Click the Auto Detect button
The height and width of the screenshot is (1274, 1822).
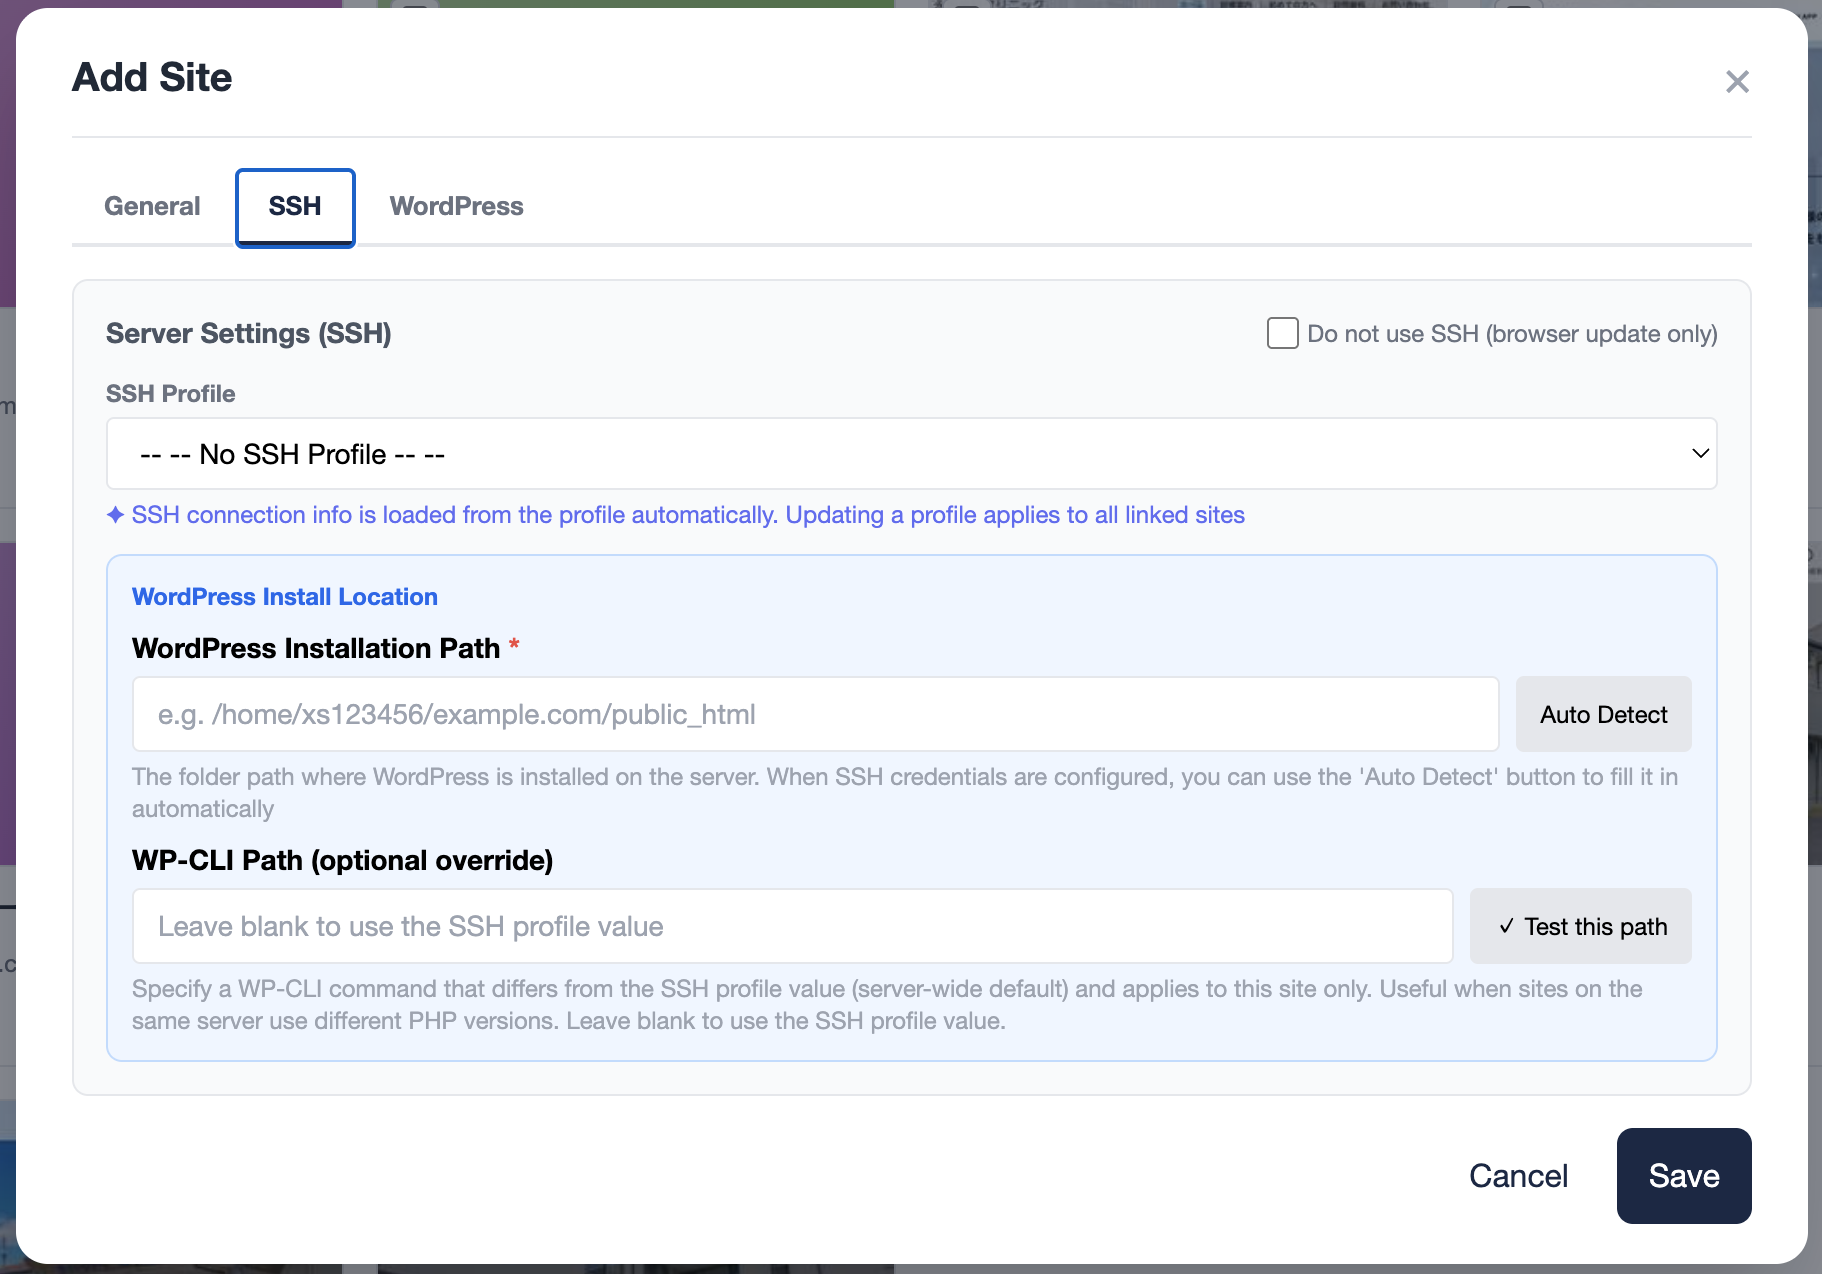1603,714
